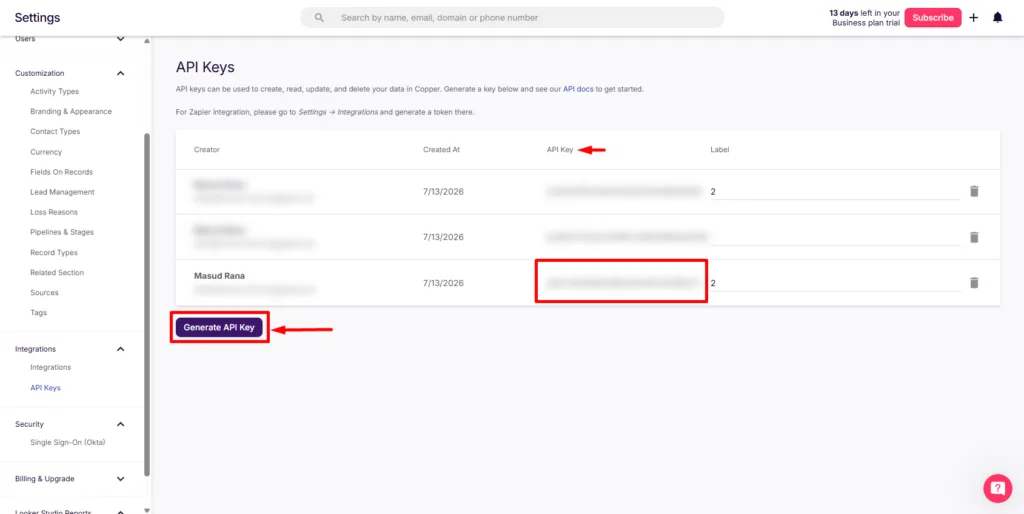Click the Created At column header

pos(441,150)
